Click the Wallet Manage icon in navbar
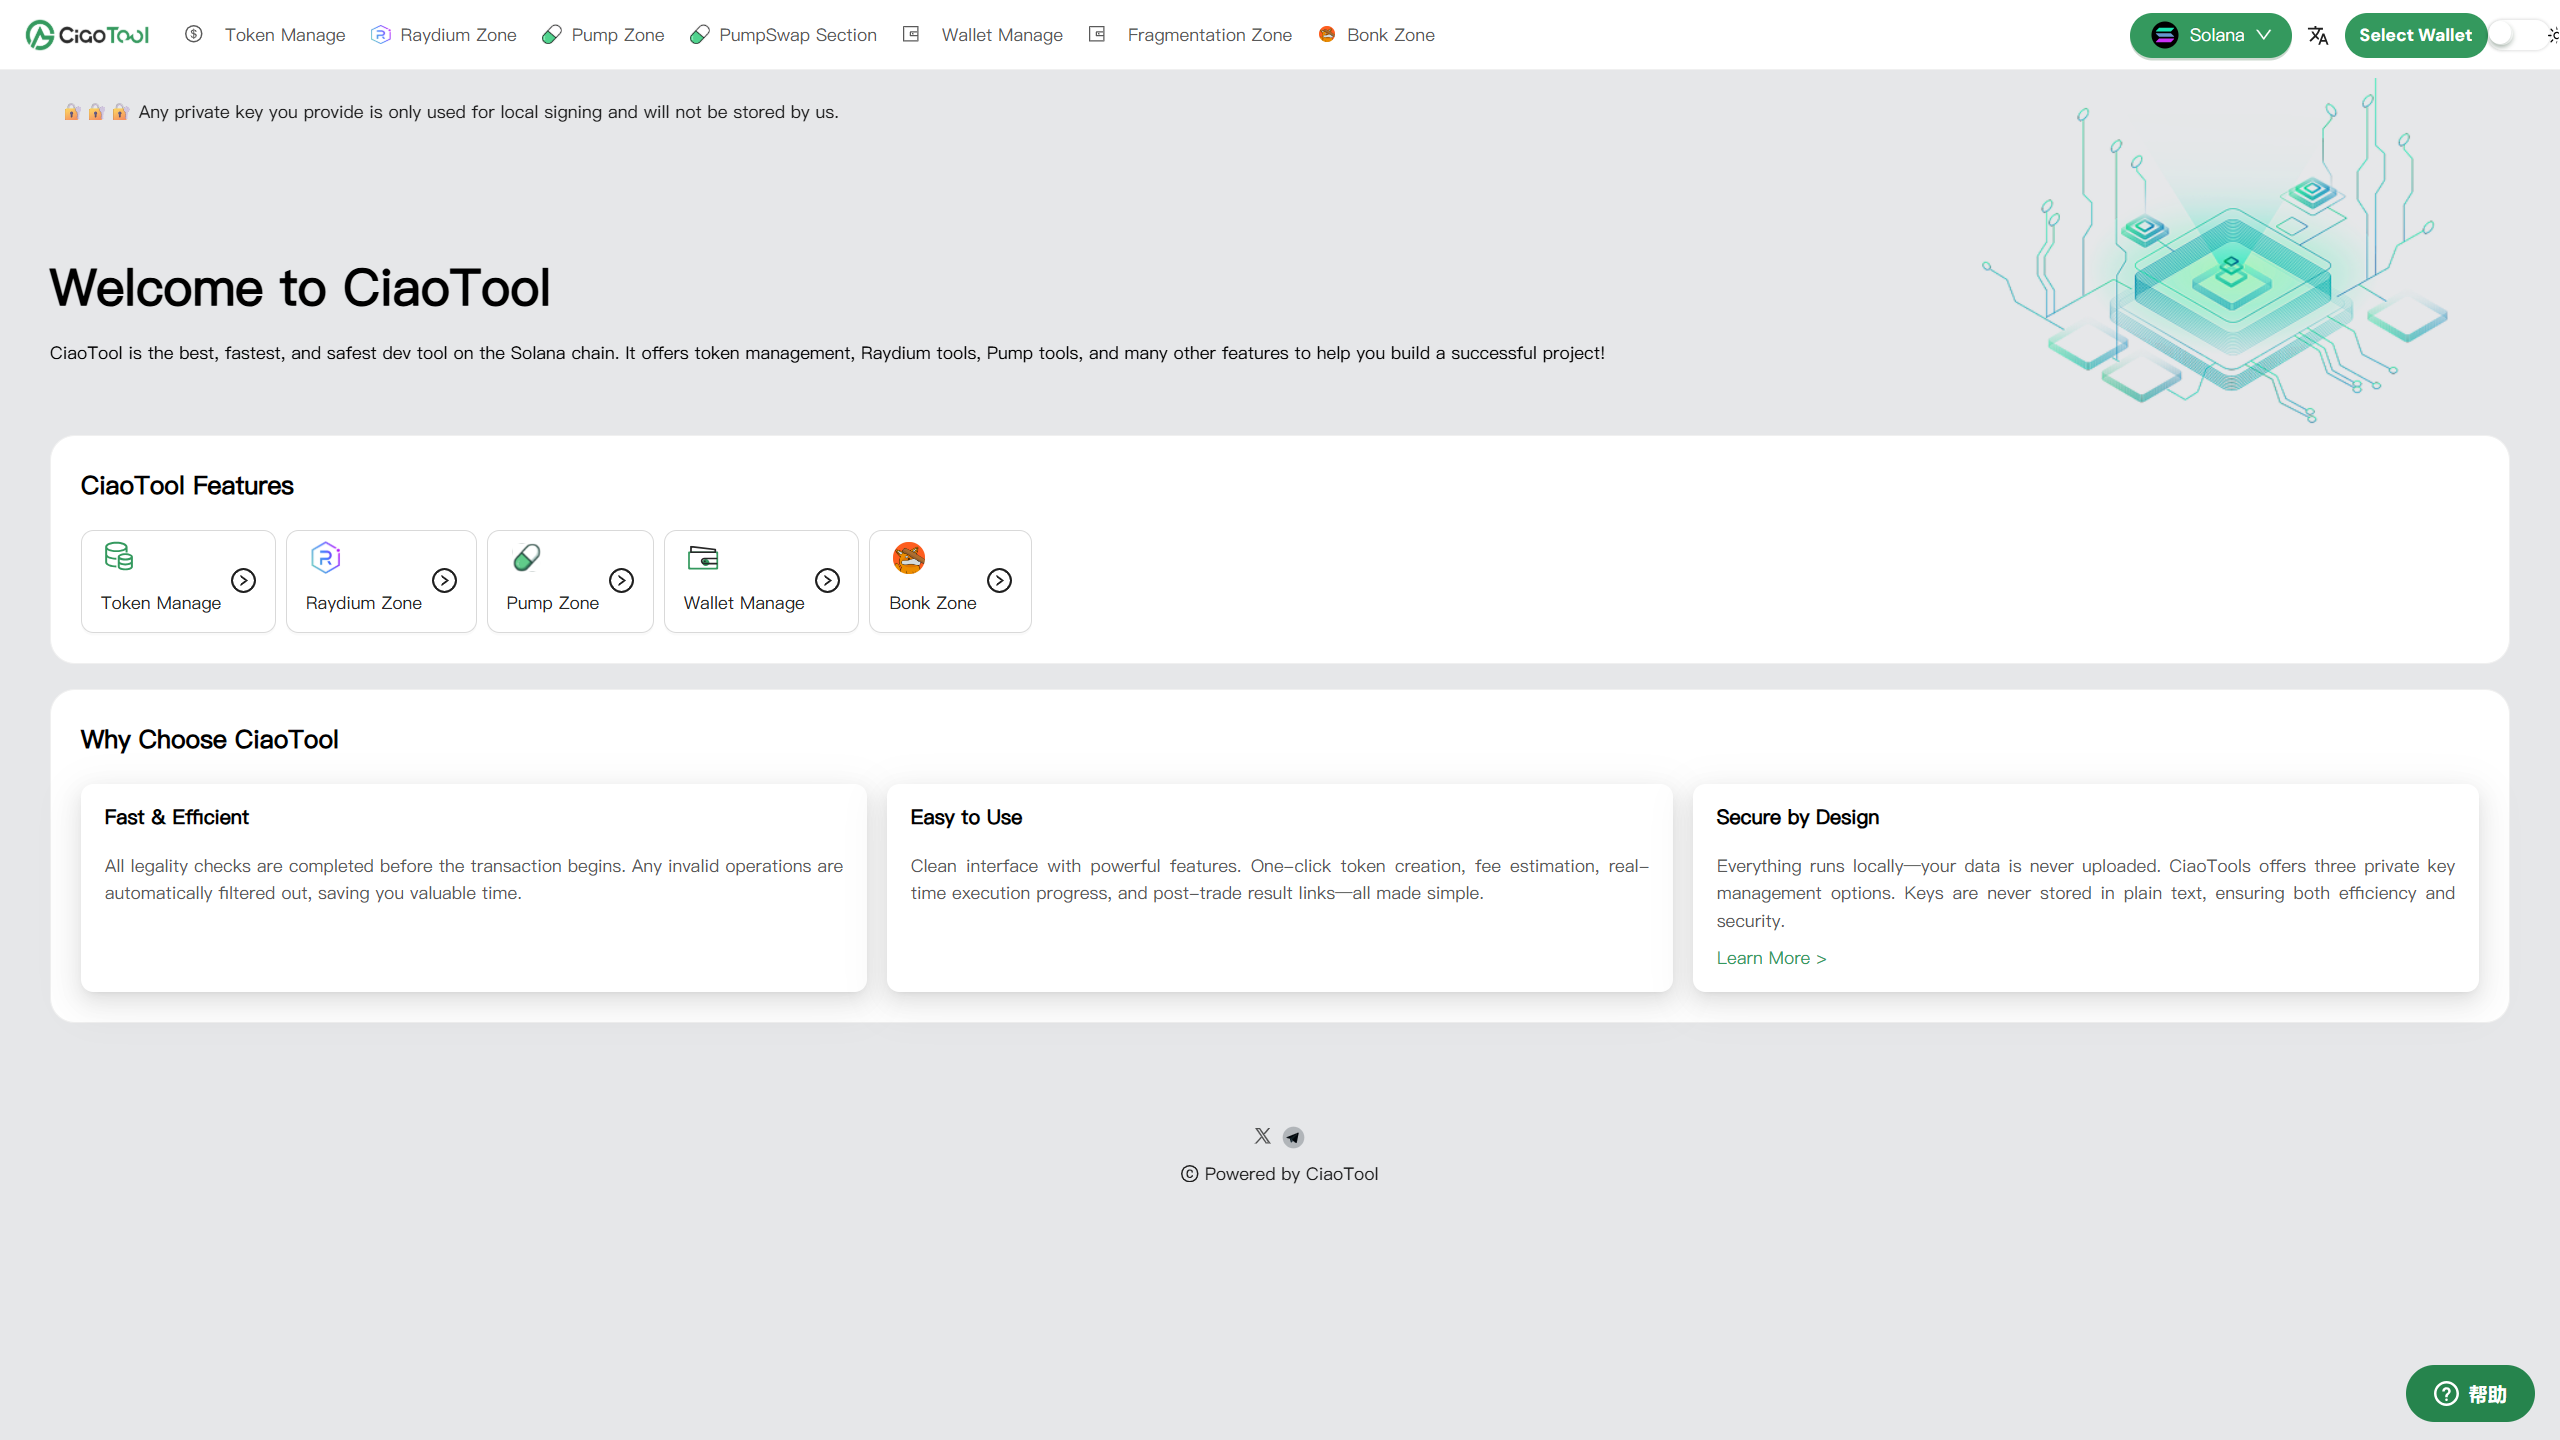Viewport: 2560px width, 1440px height. [x=911, y=34]
